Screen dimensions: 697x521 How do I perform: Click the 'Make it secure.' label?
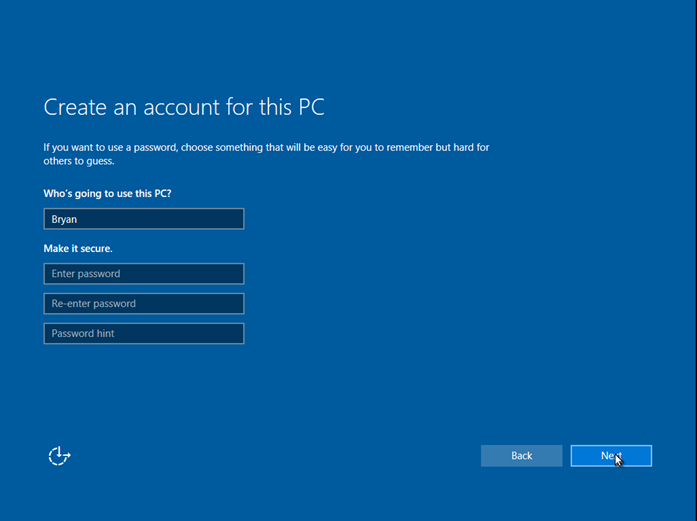pyautogui.click(x=78, y=248)
